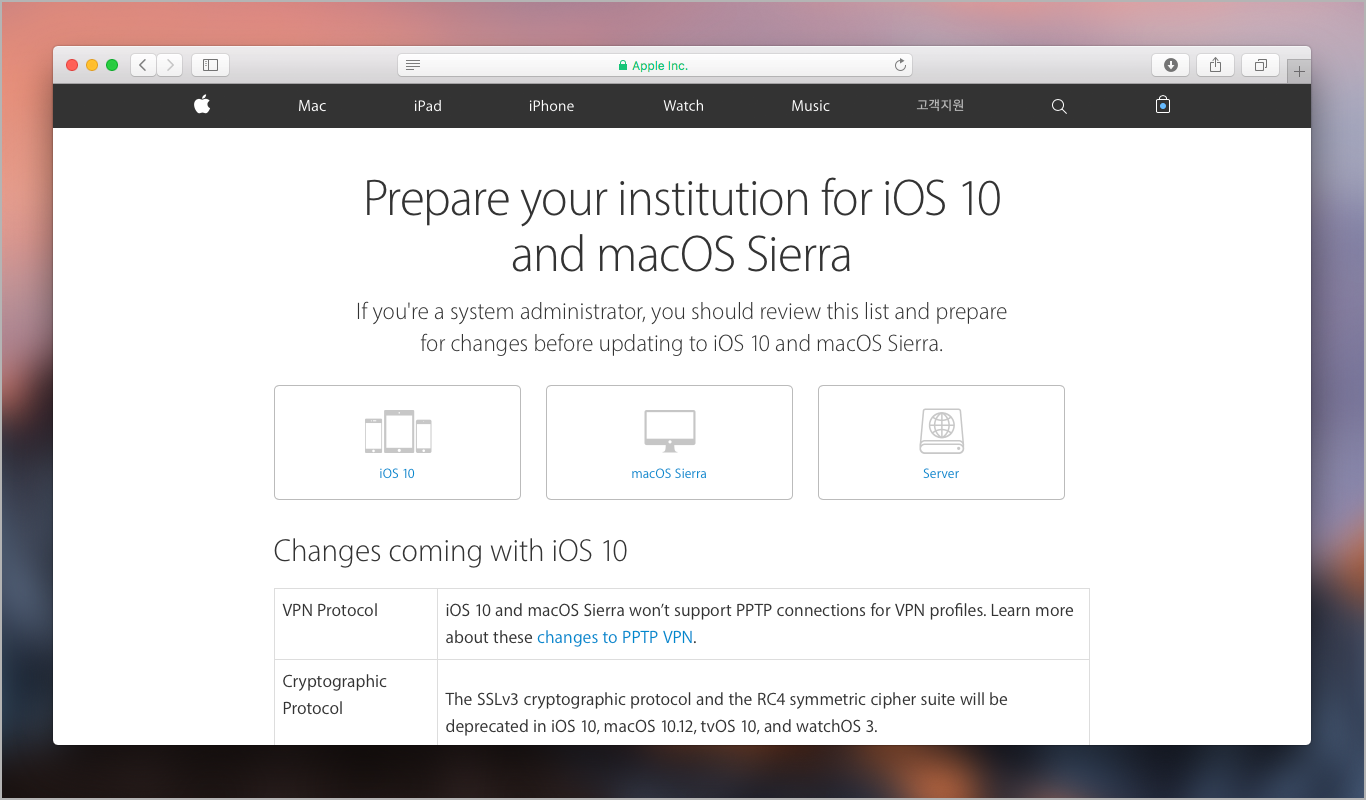Select the Server card label

coord(941,474)
